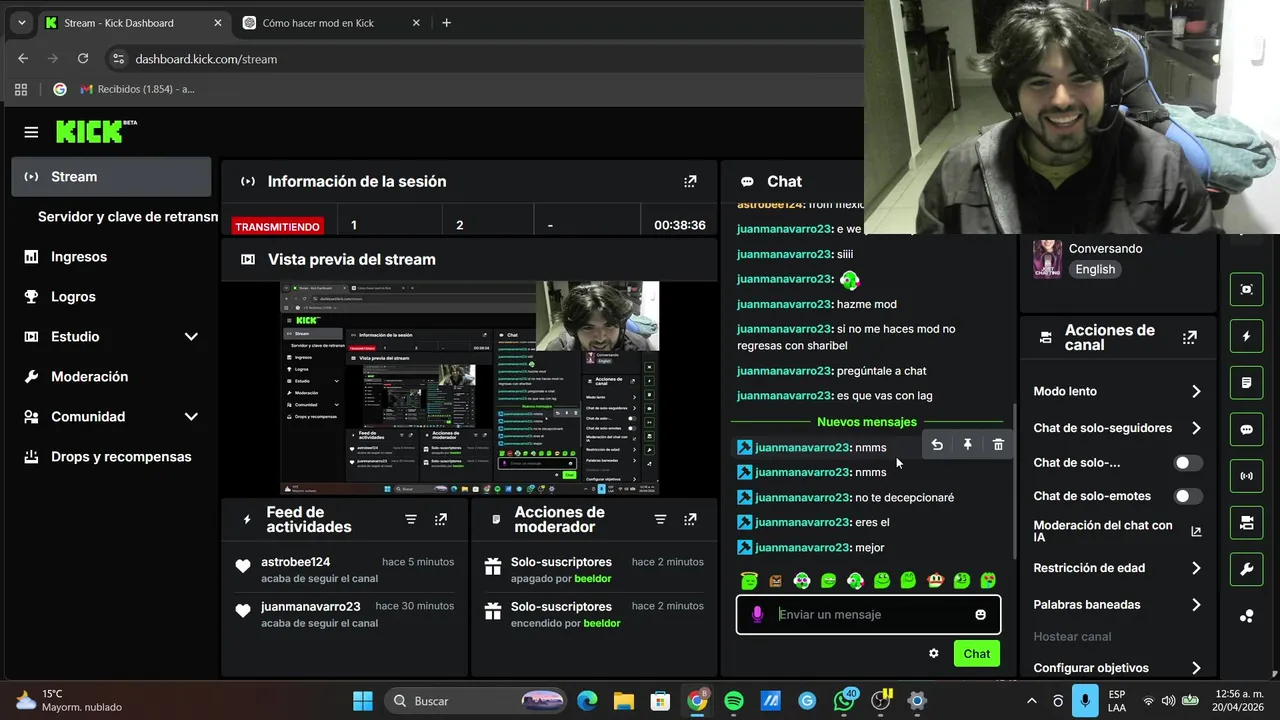Viewport: 1280px width, 720px height.
Task: Click the purple microphone icon in chat input
Action: (757, 614)
